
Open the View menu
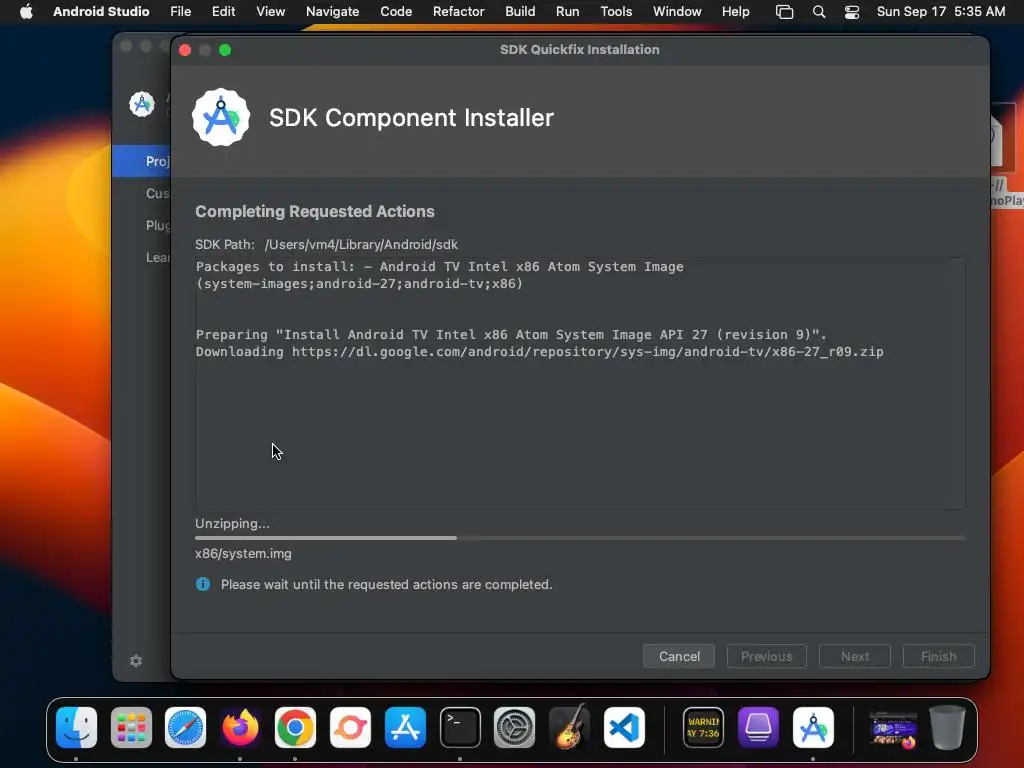point(270,12)
